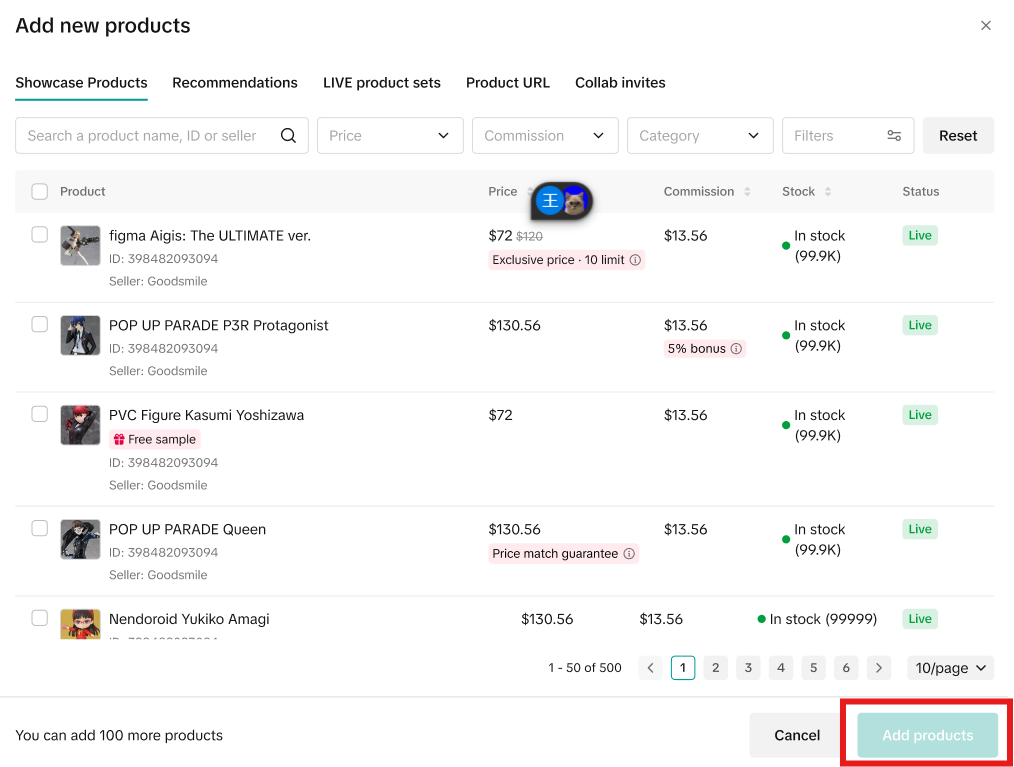This screenshot has width=1014, height=767.
Task: Click the Cancel button
Action: (x=797, y=735)
